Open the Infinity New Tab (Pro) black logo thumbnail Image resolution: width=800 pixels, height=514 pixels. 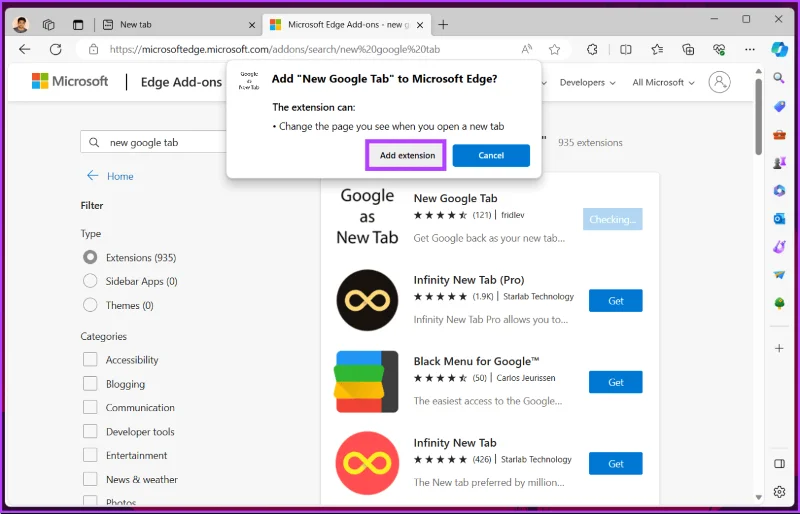coord(367,300)
